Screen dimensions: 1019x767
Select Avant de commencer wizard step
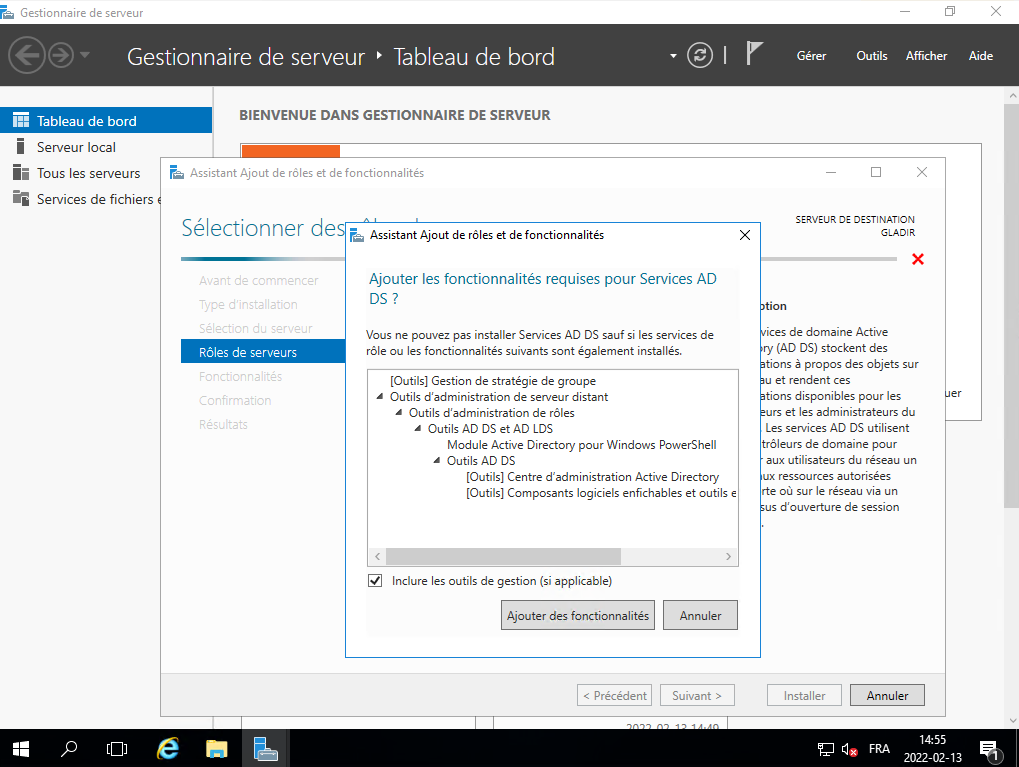[x=258, y=280]
